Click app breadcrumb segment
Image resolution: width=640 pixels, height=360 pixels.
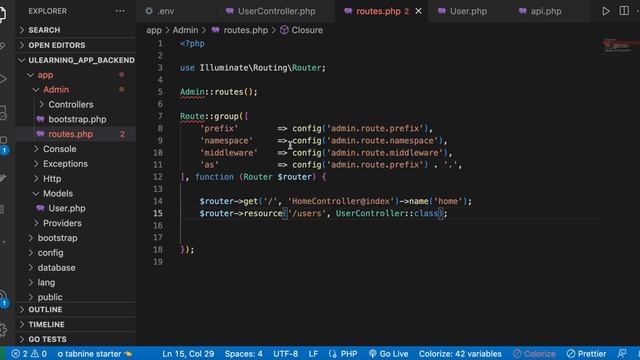[154, 30]
